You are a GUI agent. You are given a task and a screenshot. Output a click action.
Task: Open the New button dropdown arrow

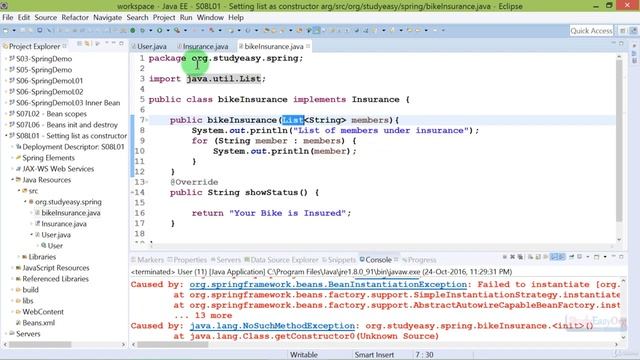tap(14, 30)
